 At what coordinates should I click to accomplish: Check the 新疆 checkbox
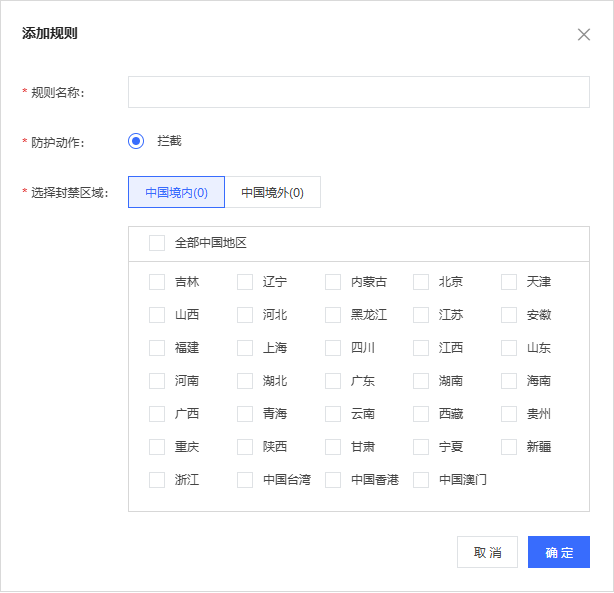click(x=509, y=447)
